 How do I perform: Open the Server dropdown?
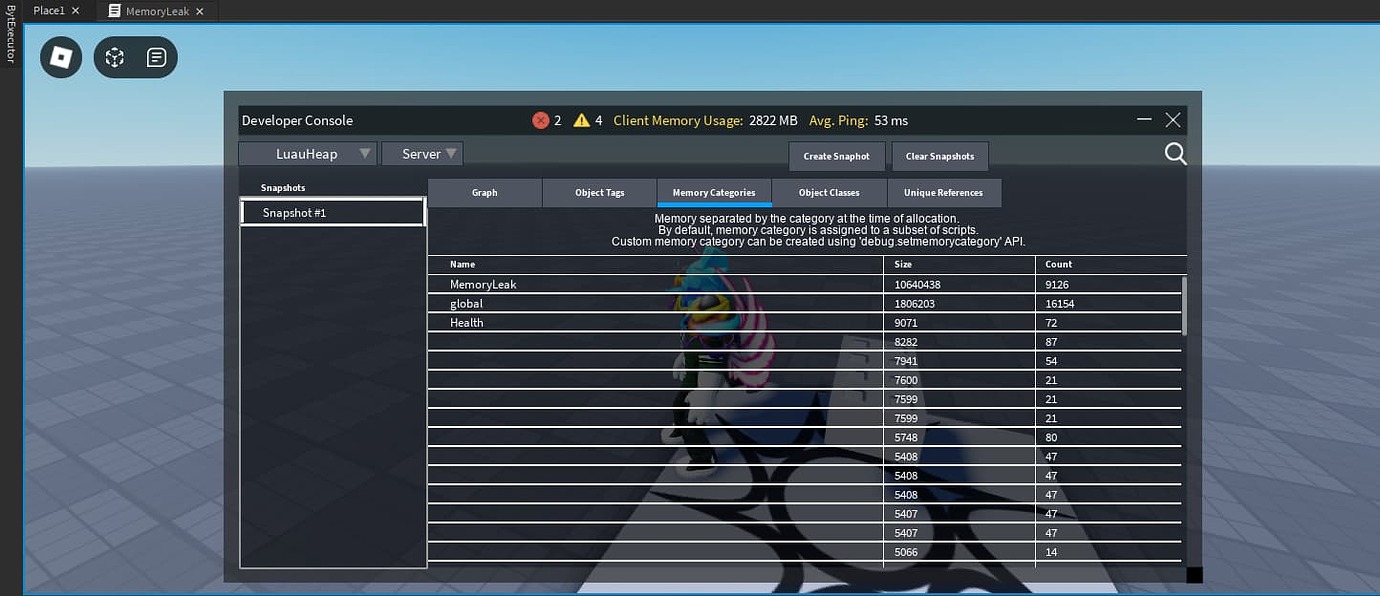(422, 153)
